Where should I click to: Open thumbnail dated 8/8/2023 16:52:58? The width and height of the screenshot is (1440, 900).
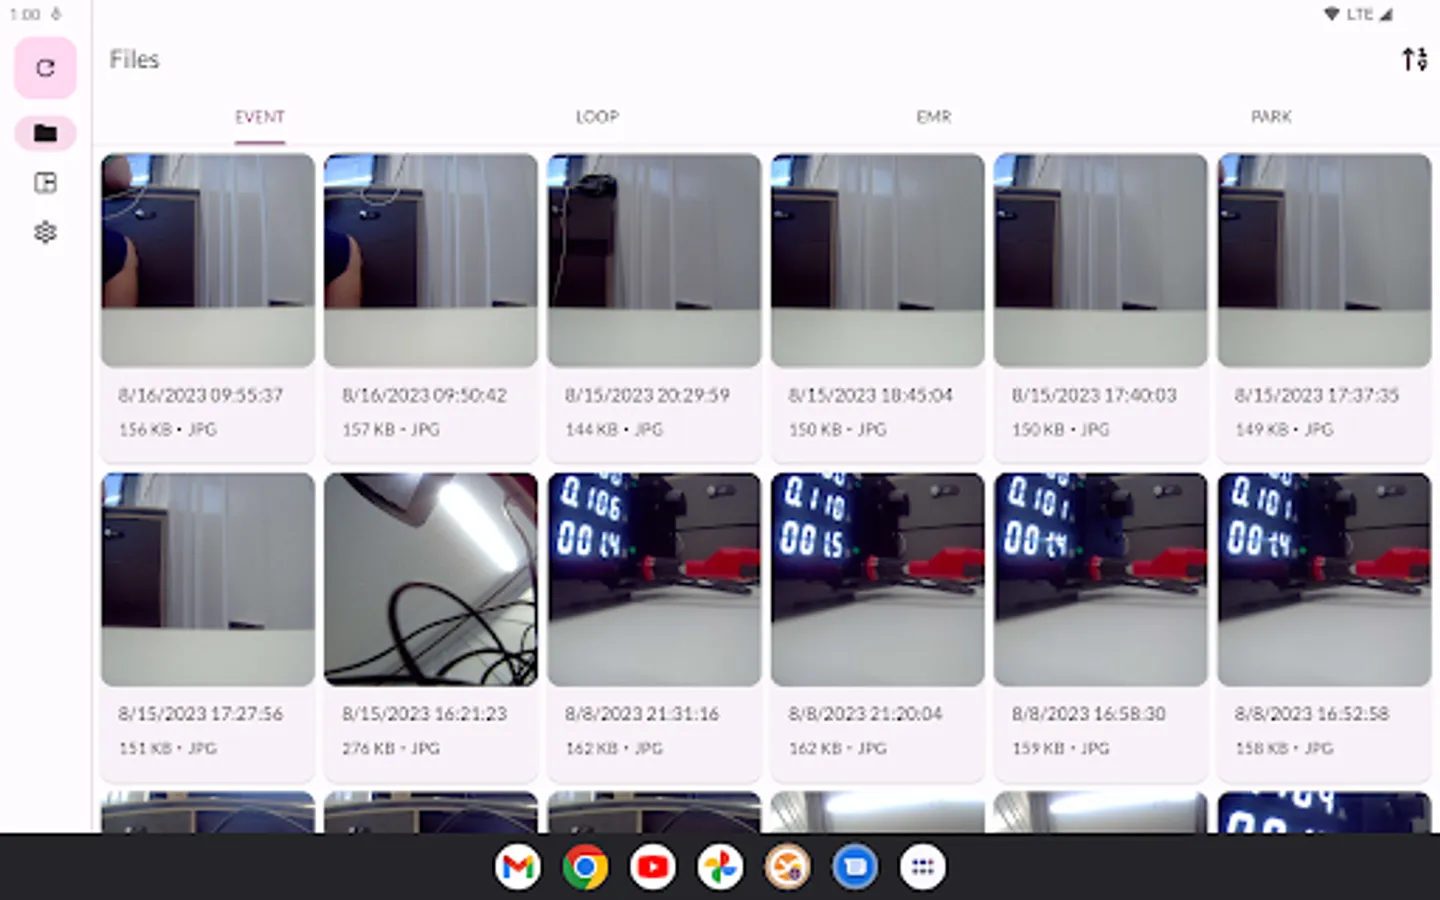[1324, 580]
